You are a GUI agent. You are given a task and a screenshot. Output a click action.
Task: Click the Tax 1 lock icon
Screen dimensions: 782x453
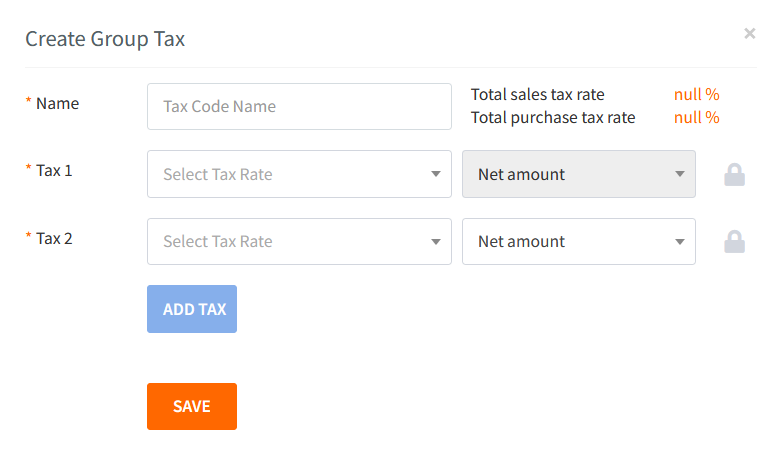click(x=734, y=175)
